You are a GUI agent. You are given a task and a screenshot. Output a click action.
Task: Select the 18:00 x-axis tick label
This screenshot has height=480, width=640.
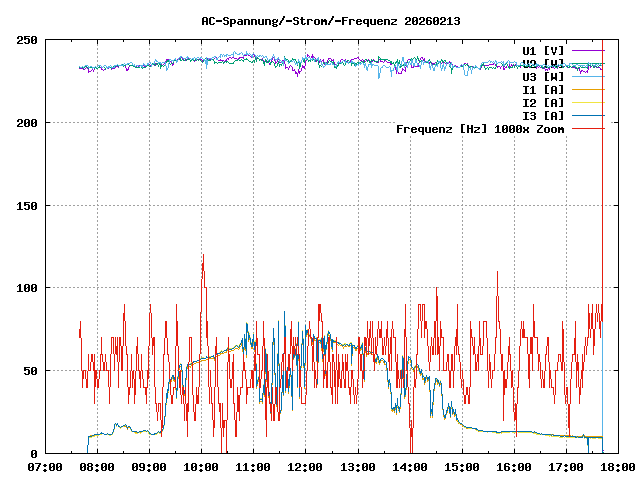618,467
